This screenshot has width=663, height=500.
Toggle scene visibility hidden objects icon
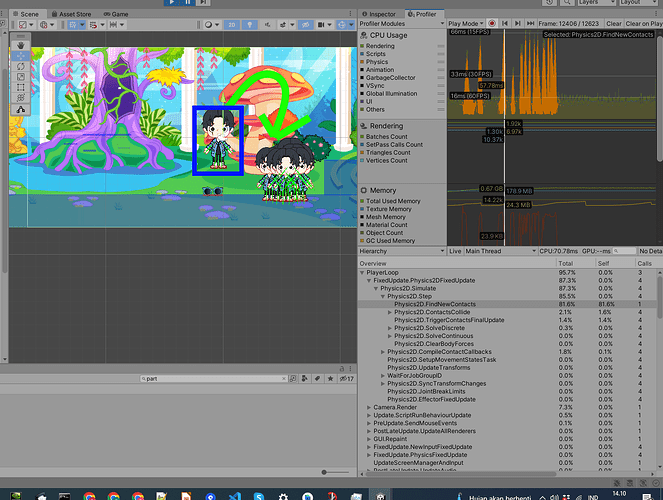tap(305, 25)
